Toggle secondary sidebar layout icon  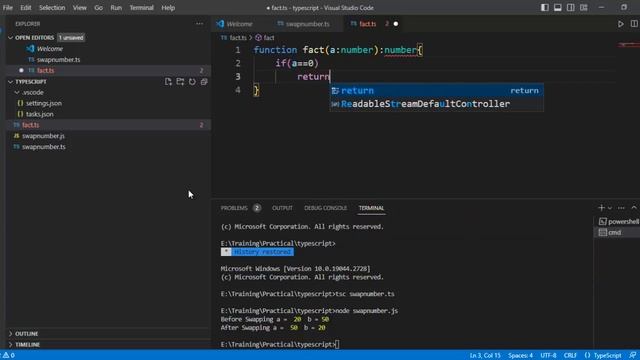click(x=571, y=7)
